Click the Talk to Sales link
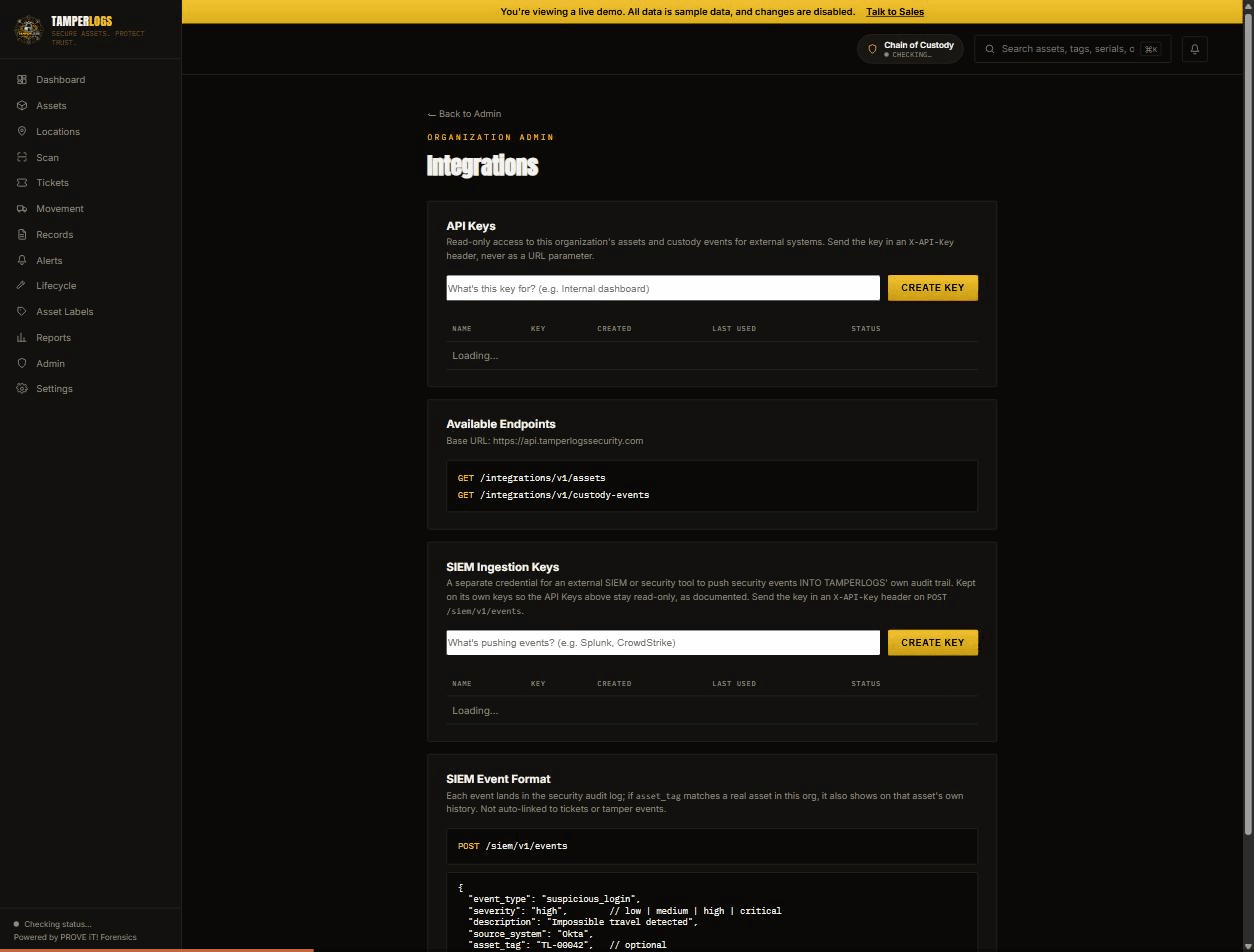Screen dimensions: 1254x952 coord(895,12)
